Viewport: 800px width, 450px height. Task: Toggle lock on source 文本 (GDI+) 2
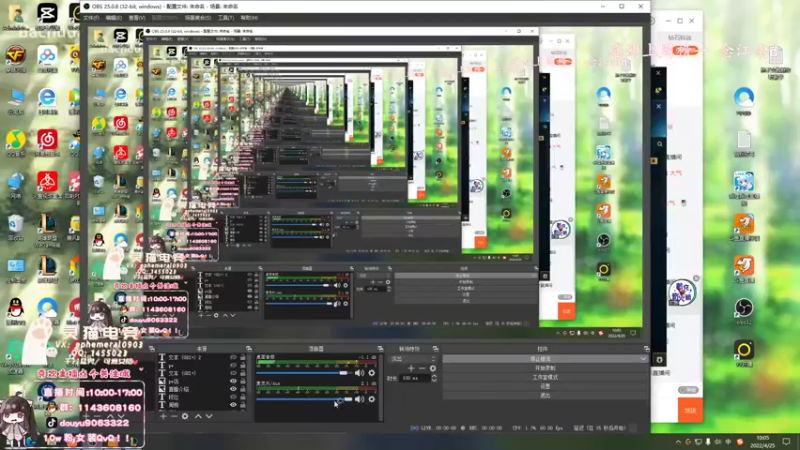click(243, 358)
